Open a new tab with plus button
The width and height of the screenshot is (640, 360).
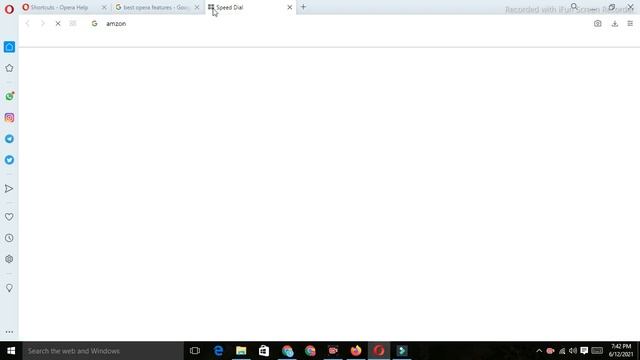[x=303, y=7]
